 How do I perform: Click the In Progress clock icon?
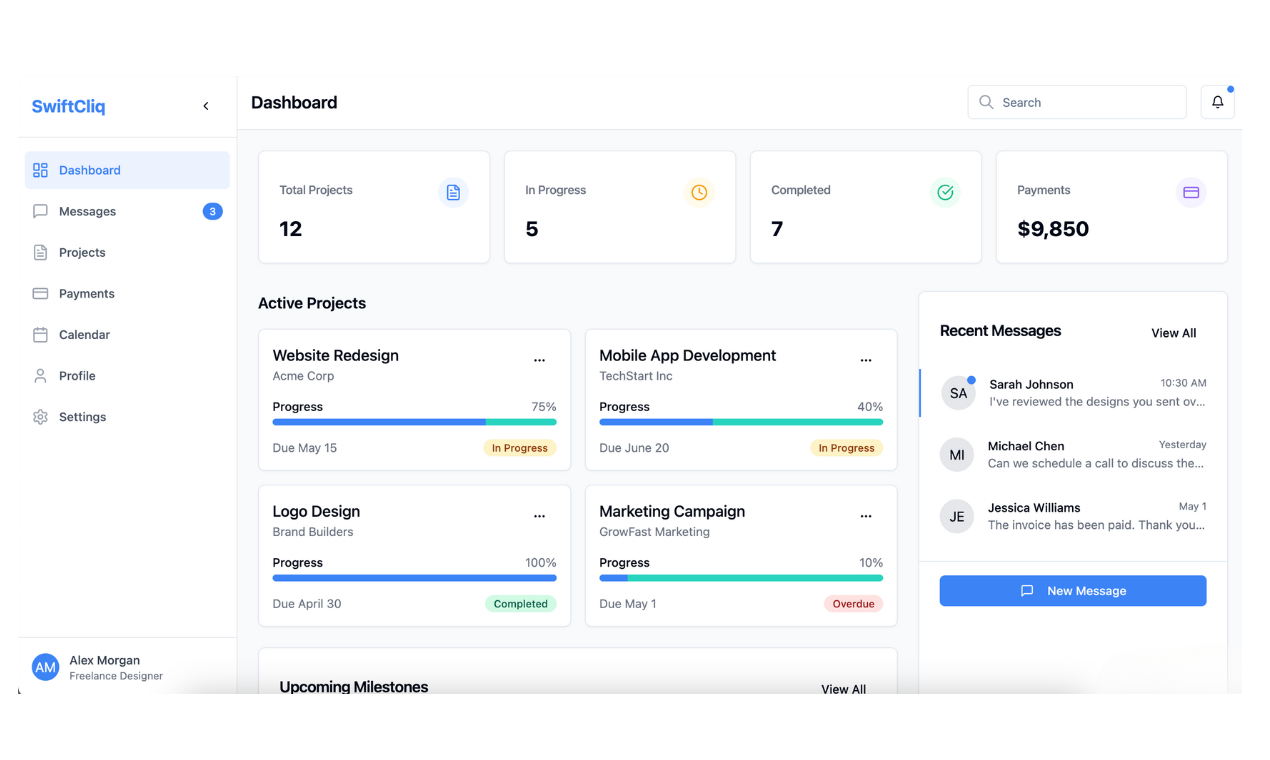699,192
